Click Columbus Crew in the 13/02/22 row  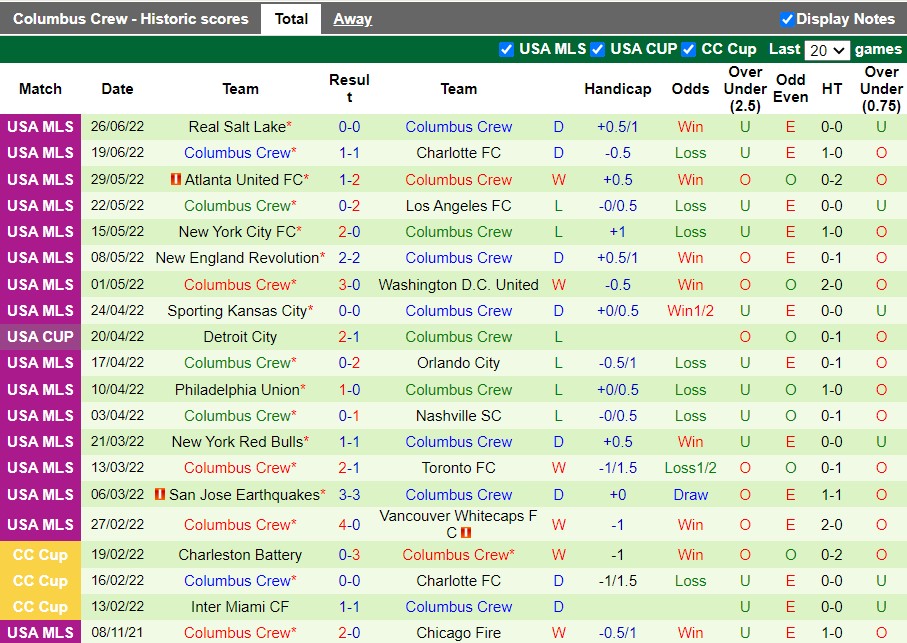coord(458,607)
